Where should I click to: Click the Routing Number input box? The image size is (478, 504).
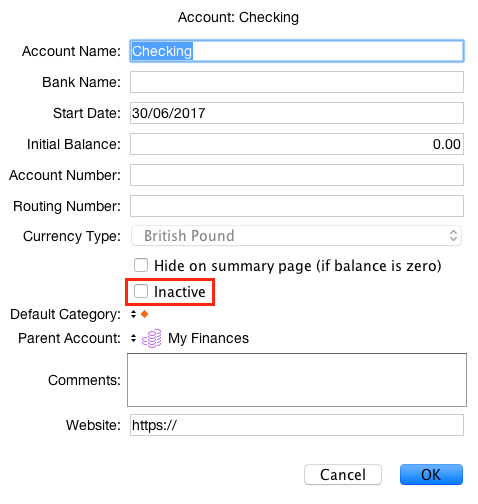click(x=297, y=206)
